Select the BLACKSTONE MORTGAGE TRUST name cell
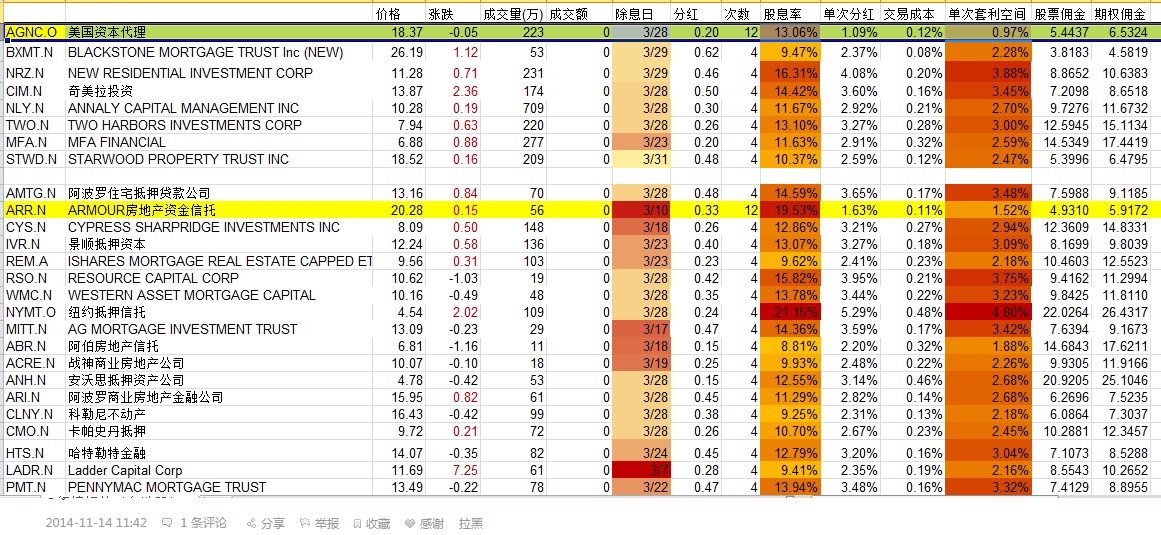This screenshot has width=1161, height=535. pos(205,52)
